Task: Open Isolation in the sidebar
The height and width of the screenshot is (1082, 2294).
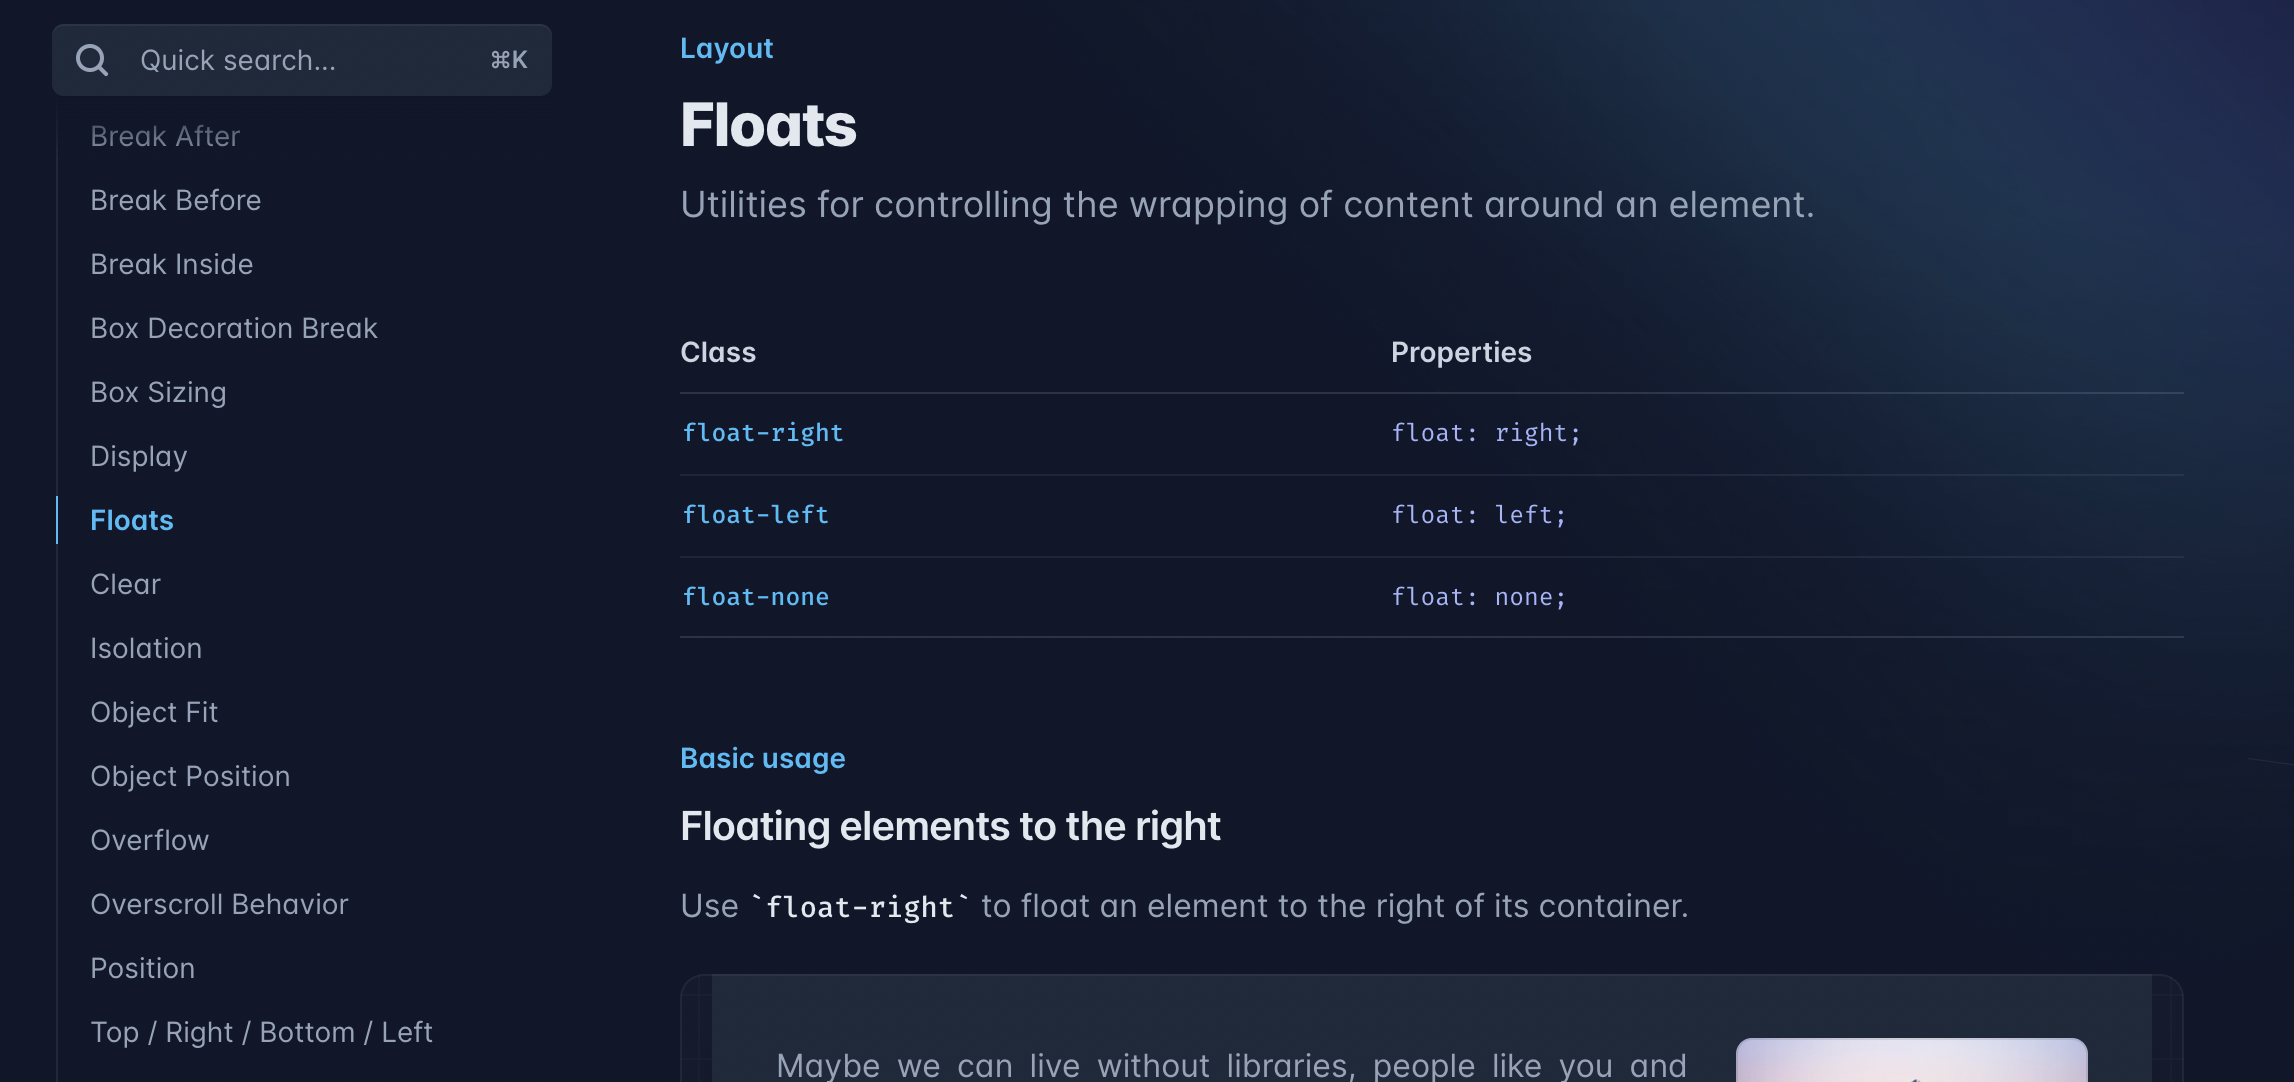Action: tap(146, 648)
